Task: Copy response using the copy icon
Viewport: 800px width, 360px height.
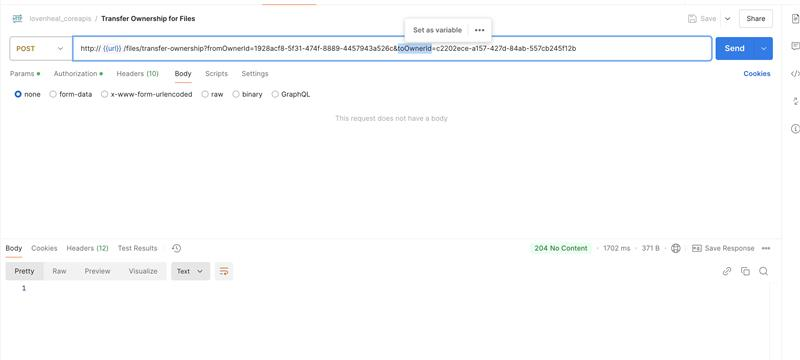Action: pyautogui.click(x=745, y=271)
